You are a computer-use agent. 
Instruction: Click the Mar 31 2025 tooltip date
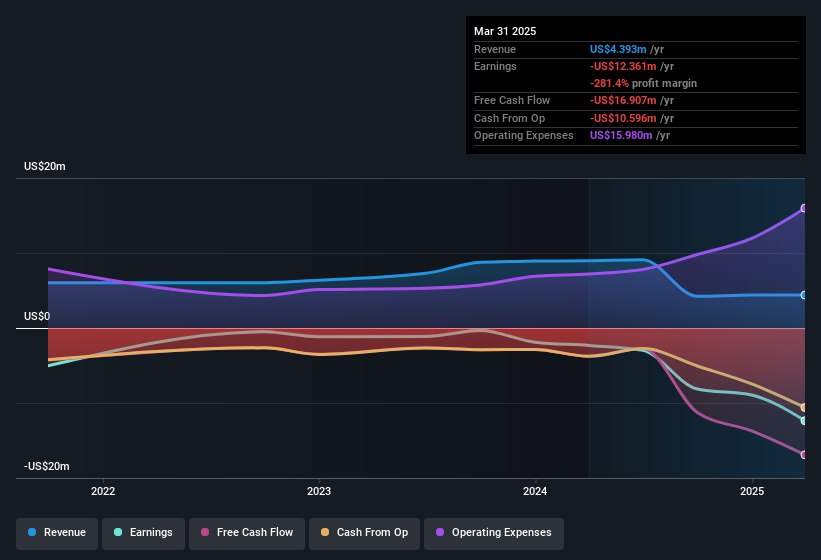pos(505,31)
